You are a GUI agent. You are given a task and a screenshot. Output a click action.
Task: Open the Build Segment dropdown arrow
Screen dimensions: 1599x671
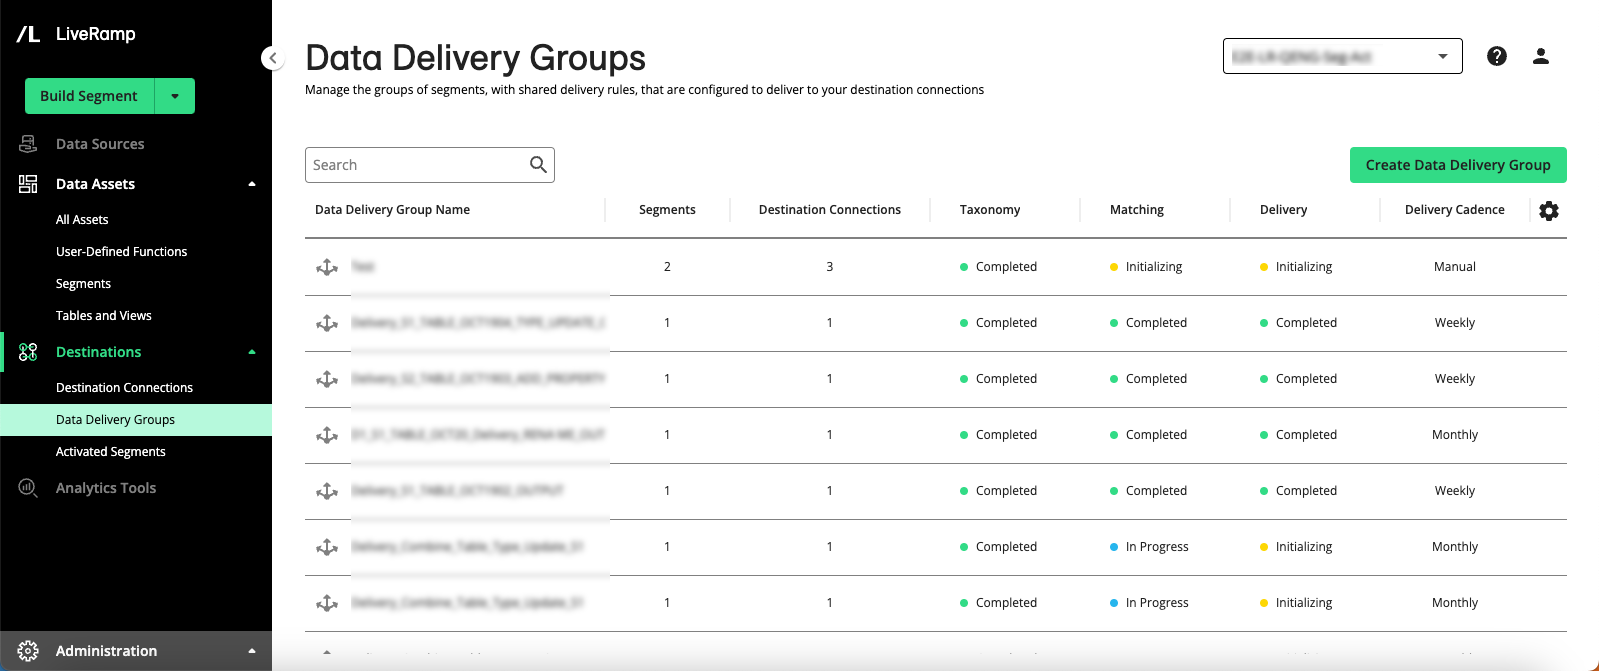pos(175,96)
